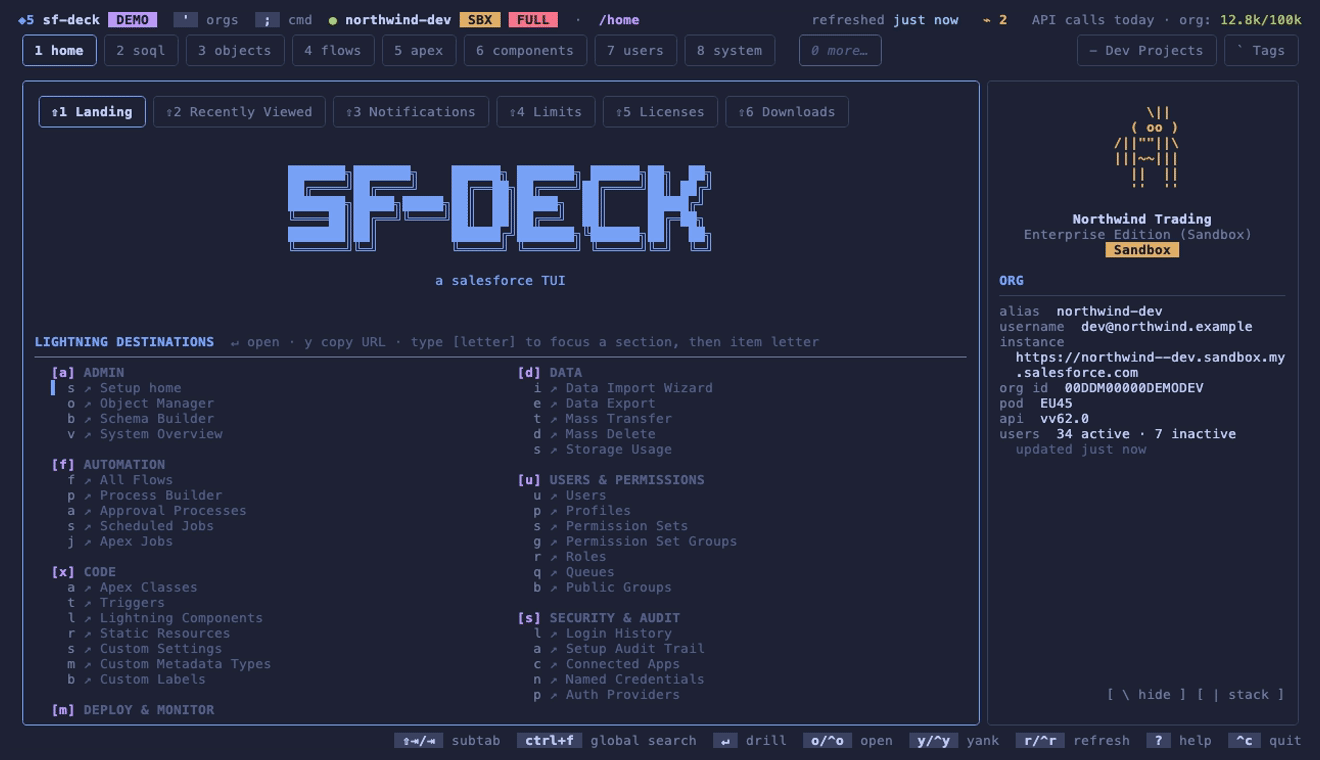The height and width of the screenshot is (760, 1320).
Task: Open Setup home link
Action: pyautogui.click(x=125, y=388)
